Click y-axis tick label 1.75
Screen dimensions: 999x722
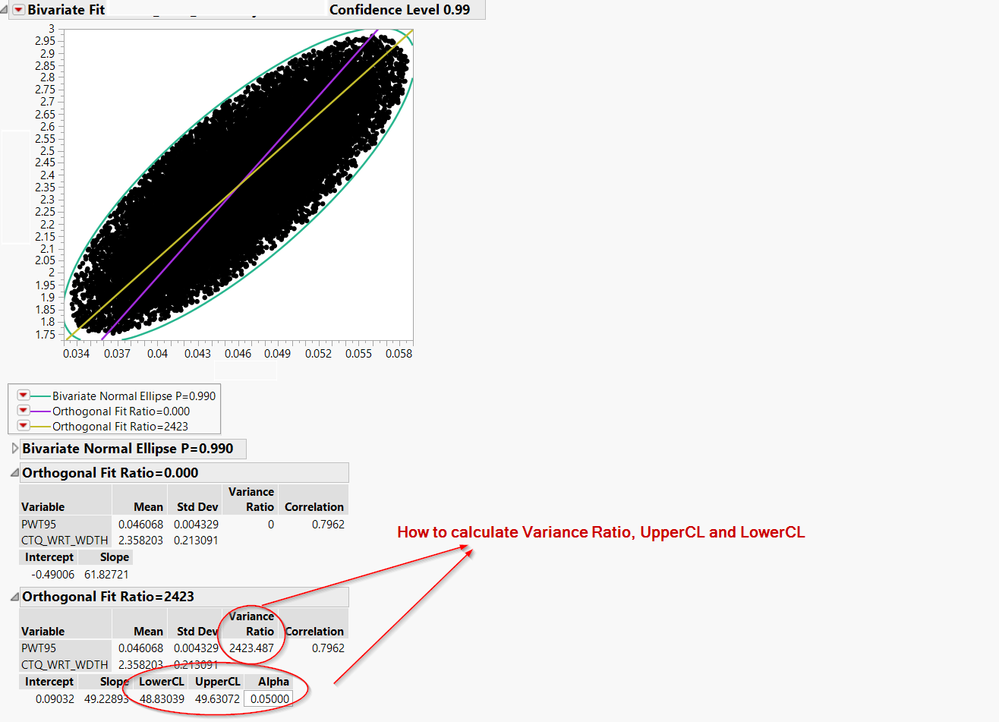45,335
